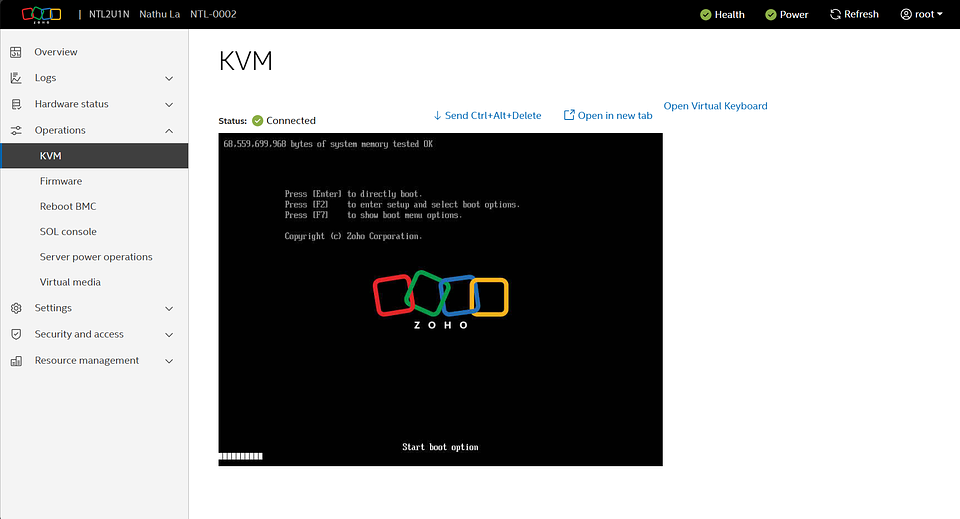Click the Zoho logo in header

click(x=42, y=14)
